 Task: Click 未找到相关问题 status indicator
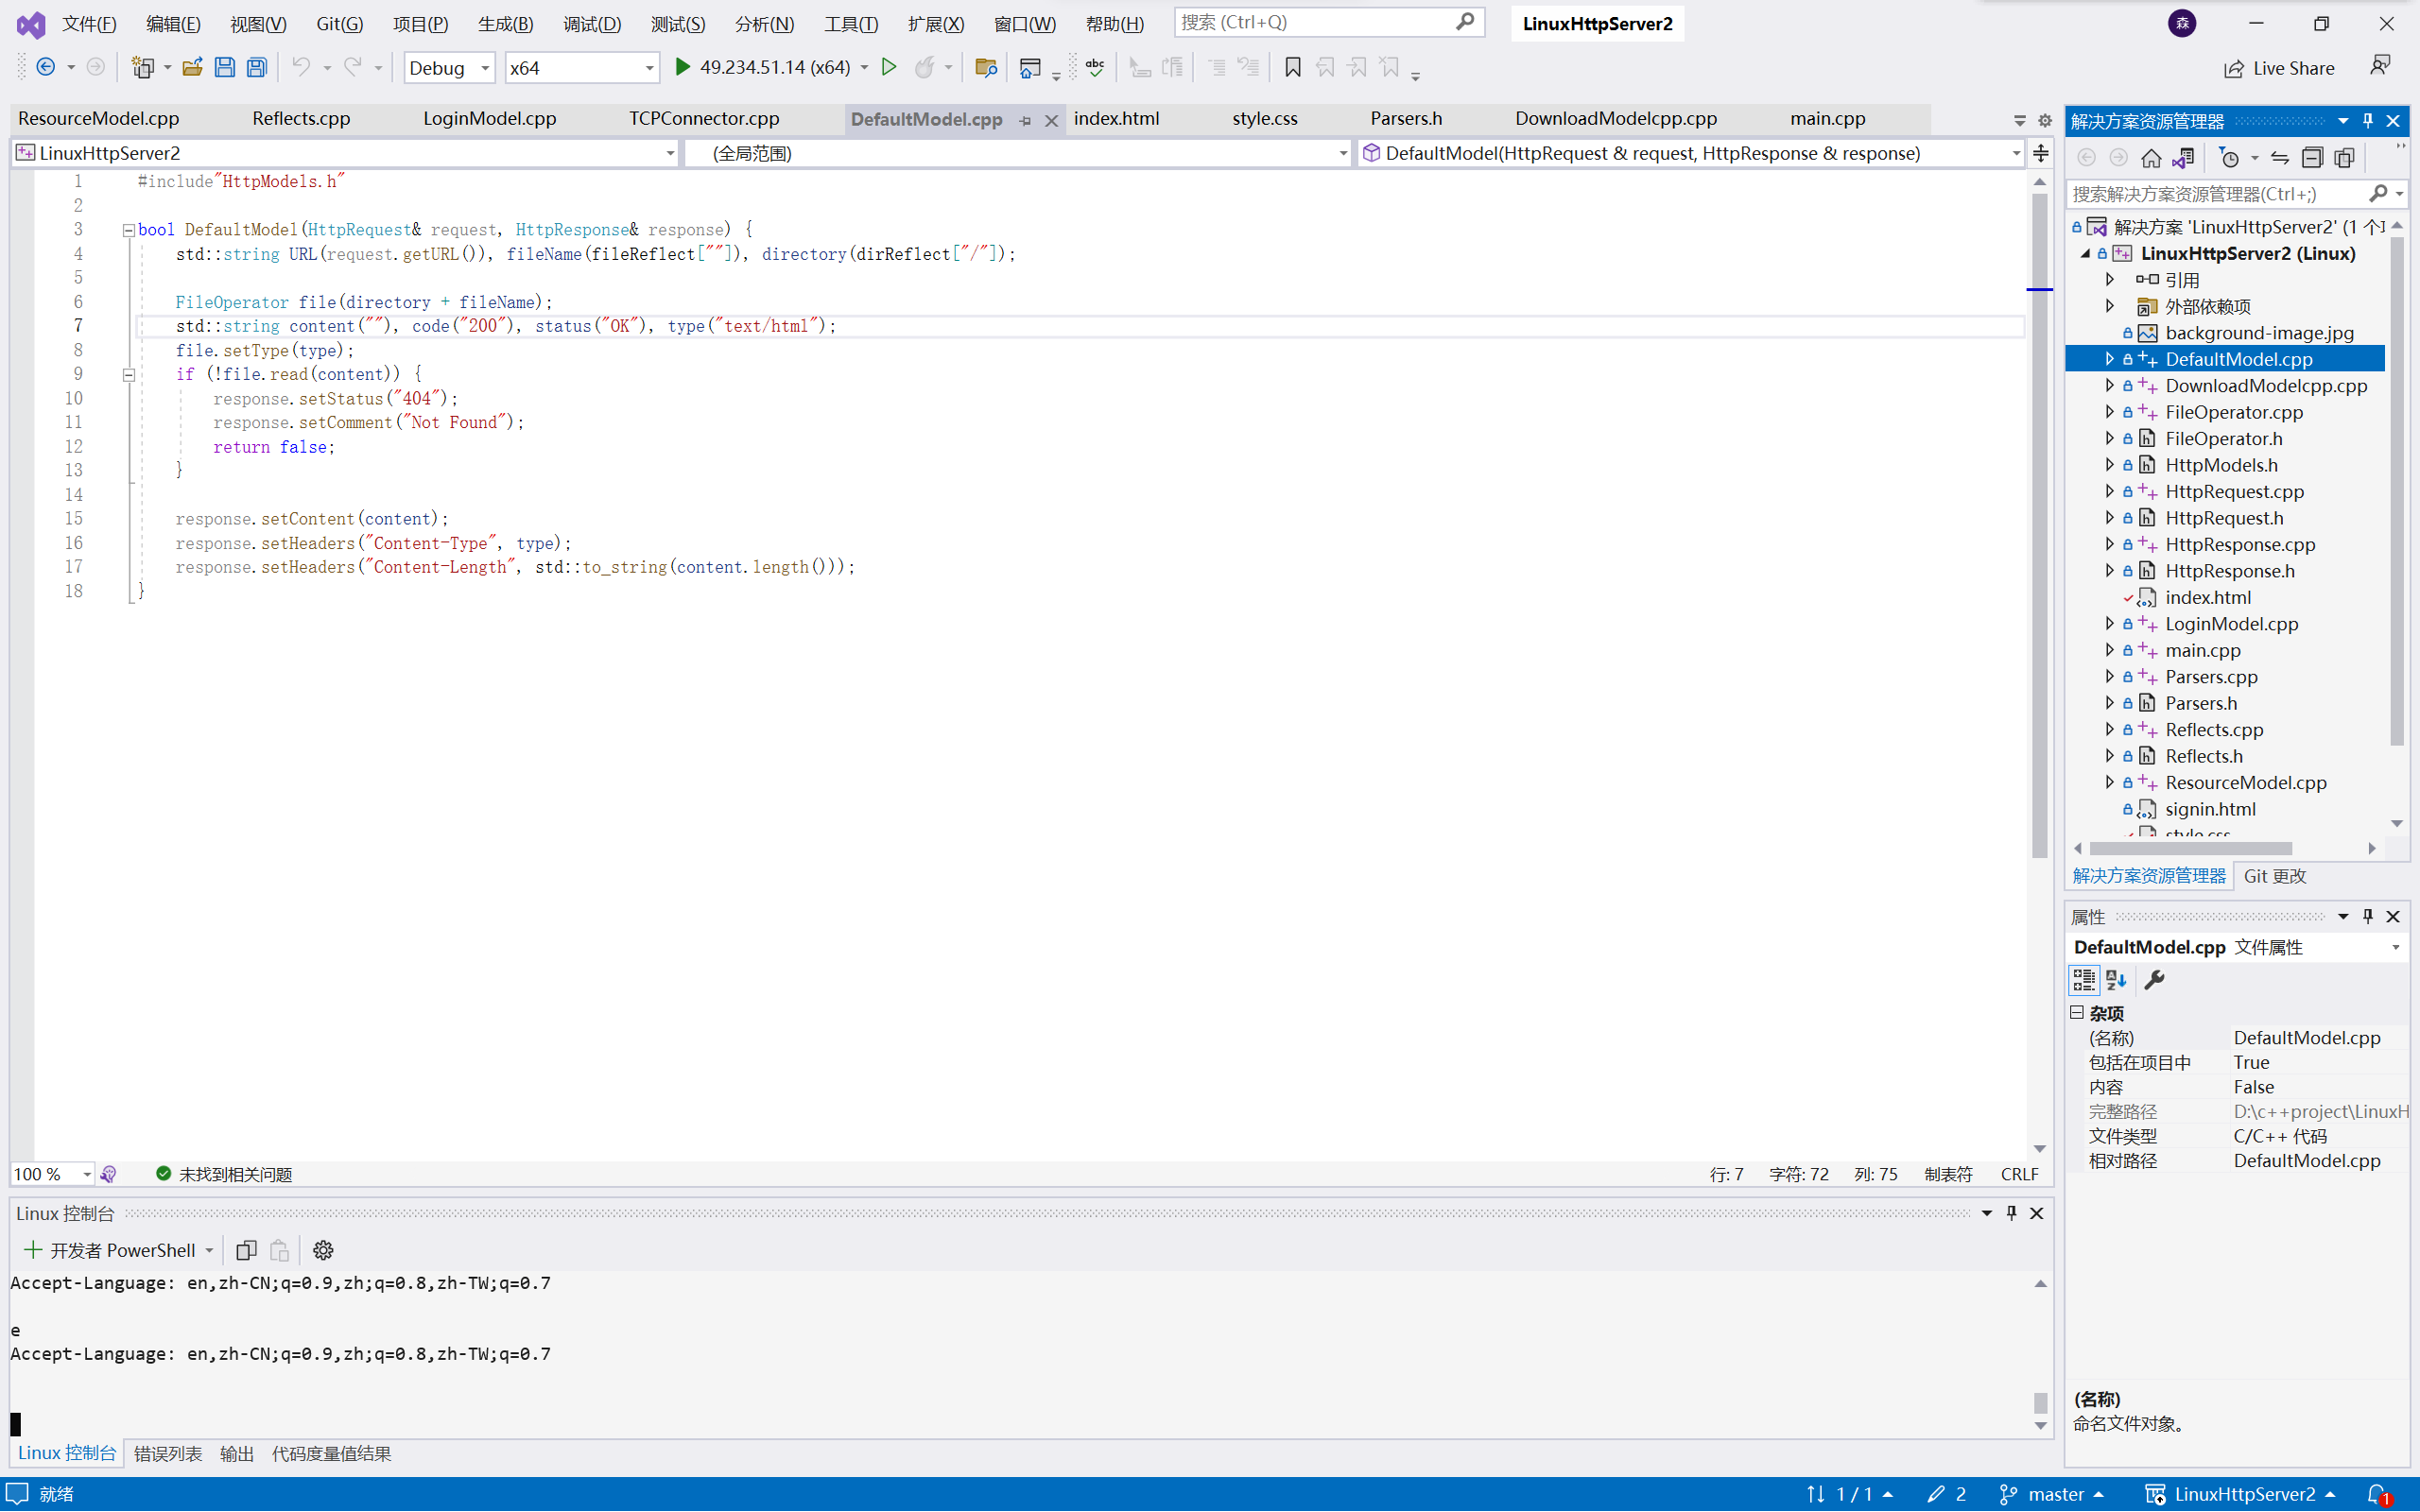click(224, 1174)
